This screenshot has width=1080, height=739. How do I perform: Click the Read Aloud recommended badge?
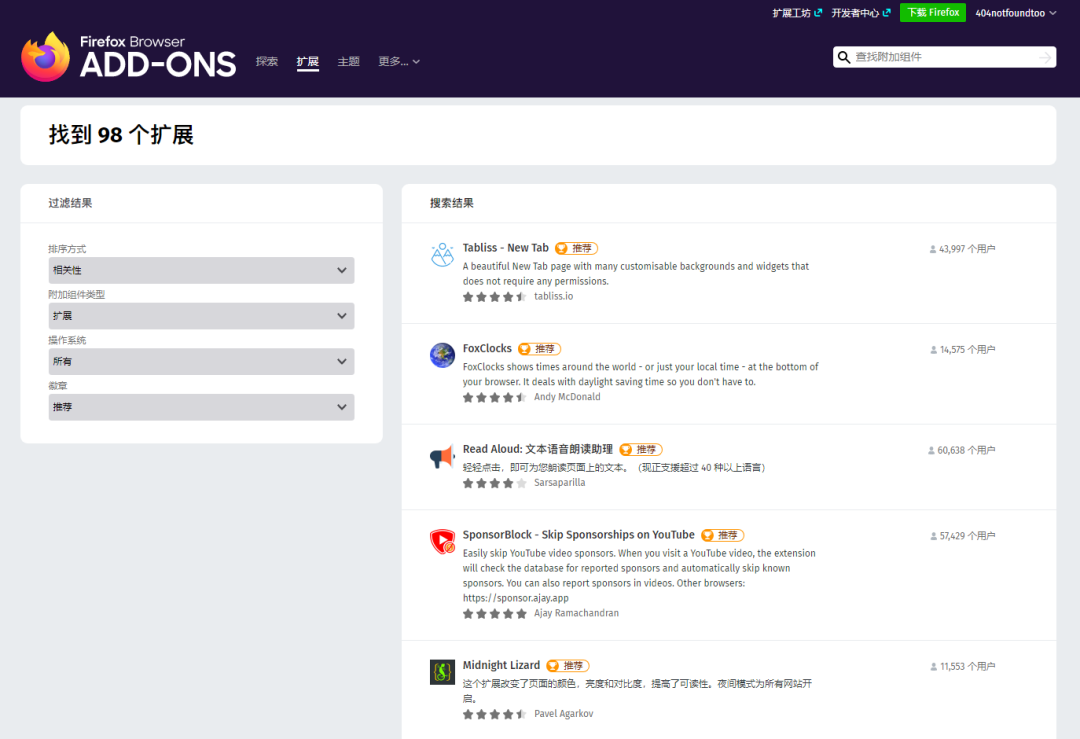coord(641,450)
